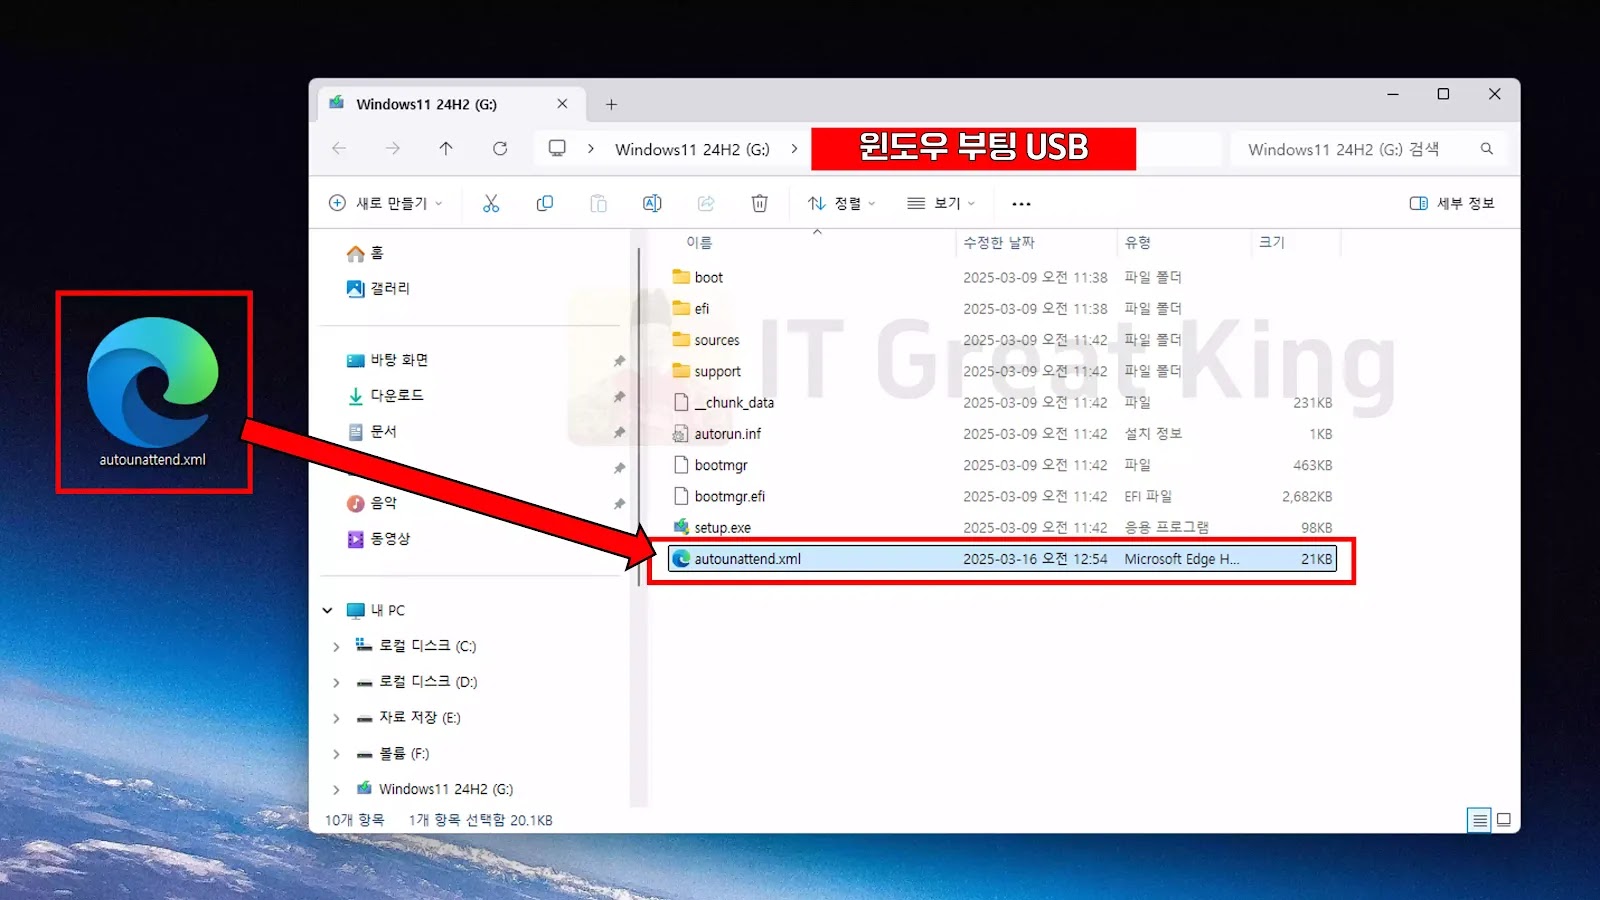
Task: Go forward with the right arrow
Action: click(393, 148)
